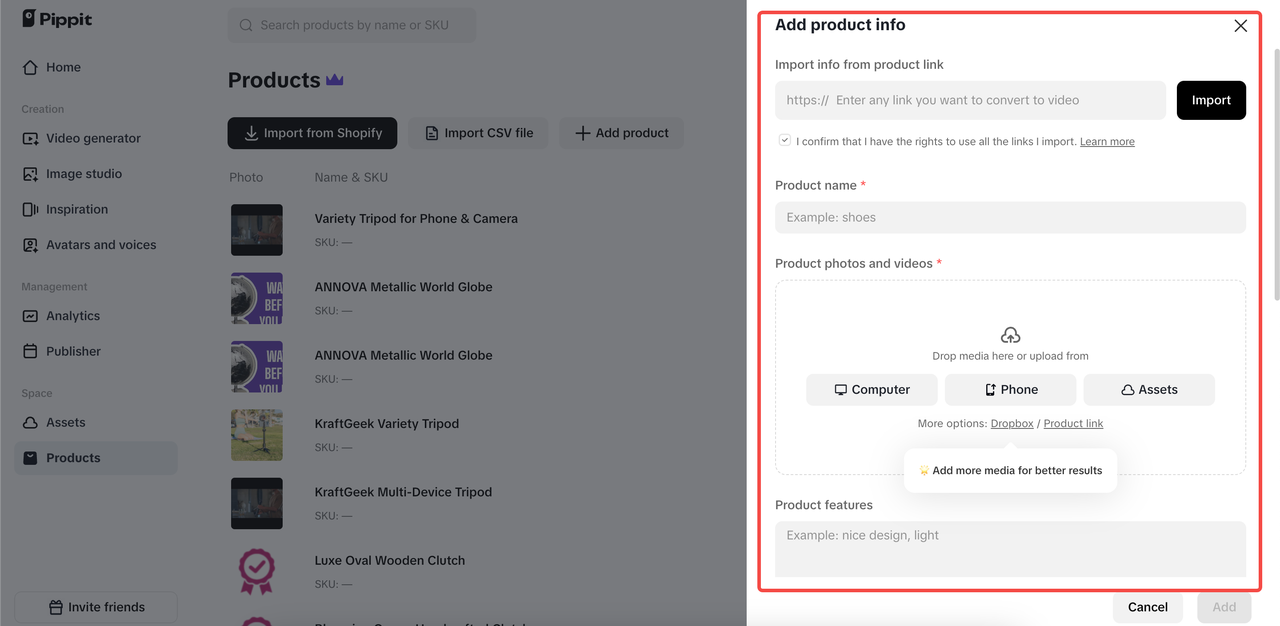Click the Import button
Image resolution: width=1280 pixels, height=626 pixels.
[1211, 100]
